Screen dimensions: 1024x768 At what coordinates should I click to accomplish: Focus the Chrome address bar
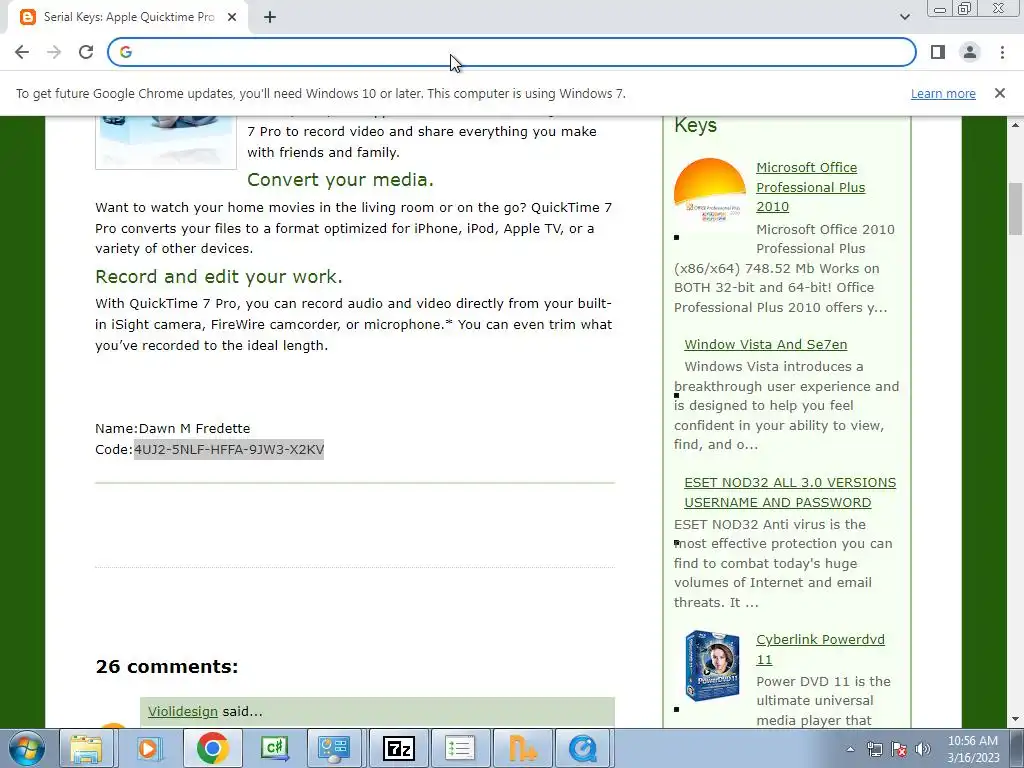[512, 52]
